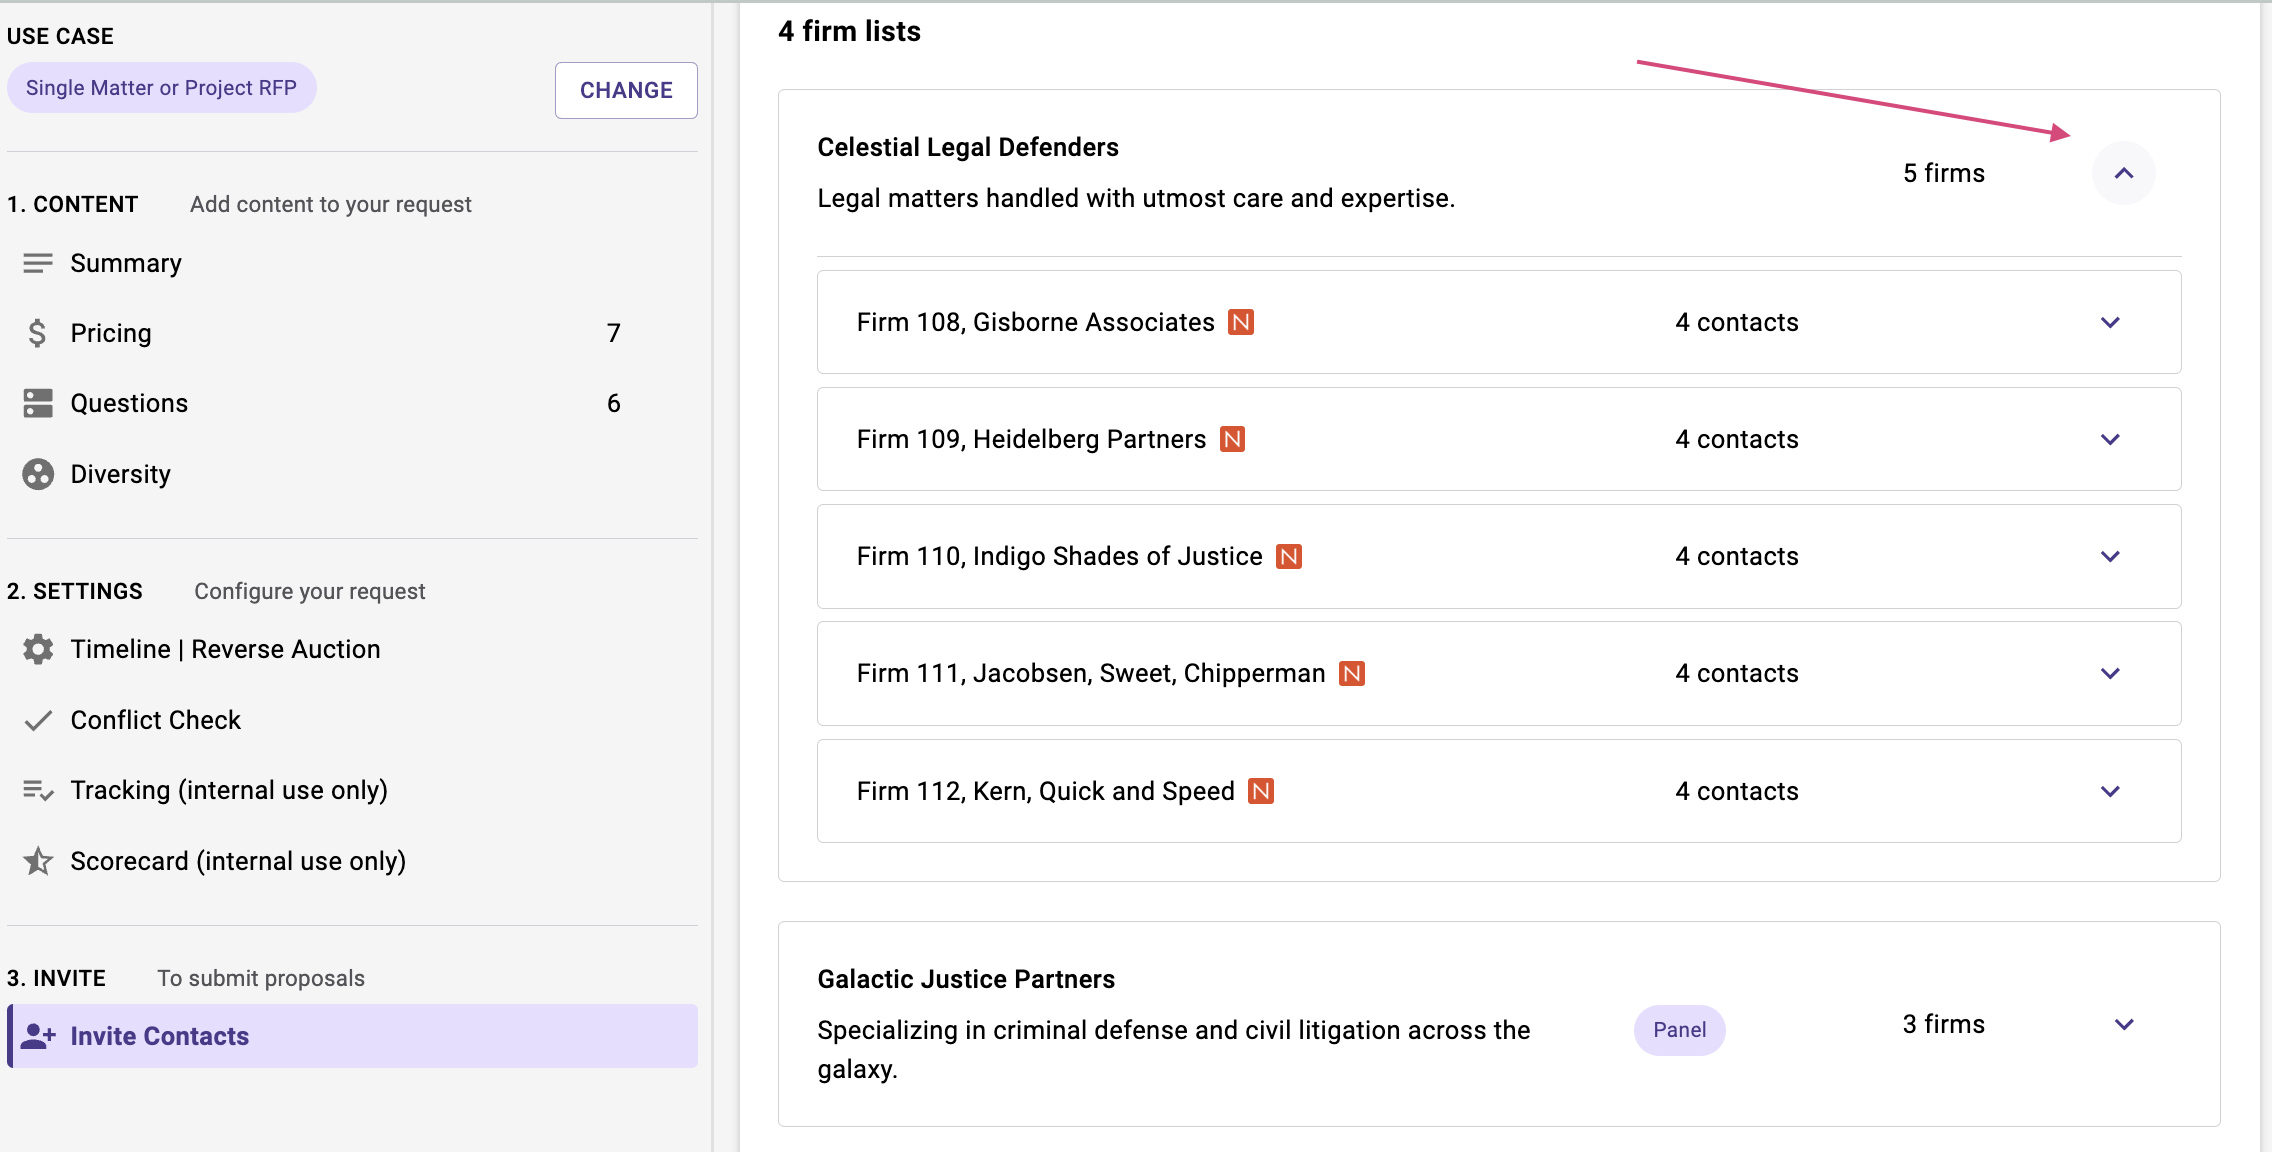Click '4 contacts' in the Firm 112 row
Screen dimensions: 2272x1152
click(x=1736, y=791)
